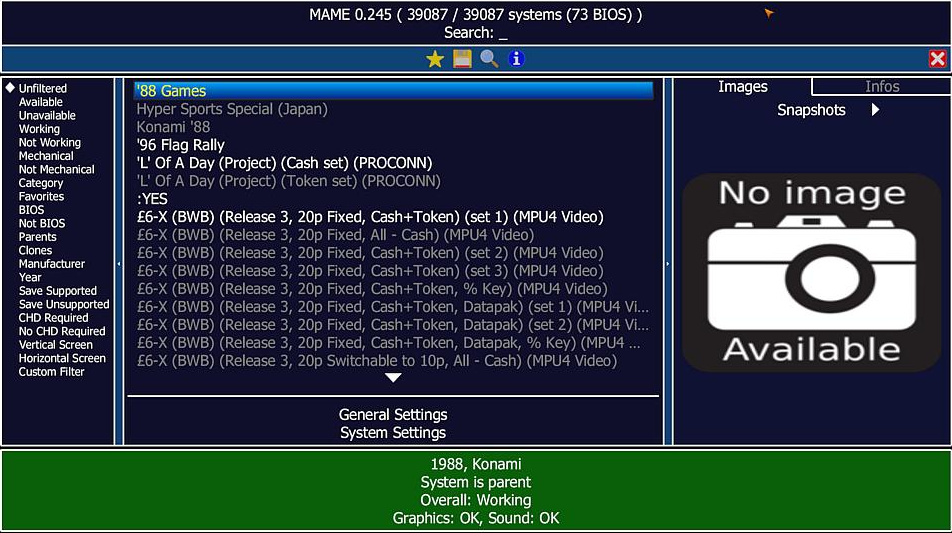Open General Settings

pos(393,414)
